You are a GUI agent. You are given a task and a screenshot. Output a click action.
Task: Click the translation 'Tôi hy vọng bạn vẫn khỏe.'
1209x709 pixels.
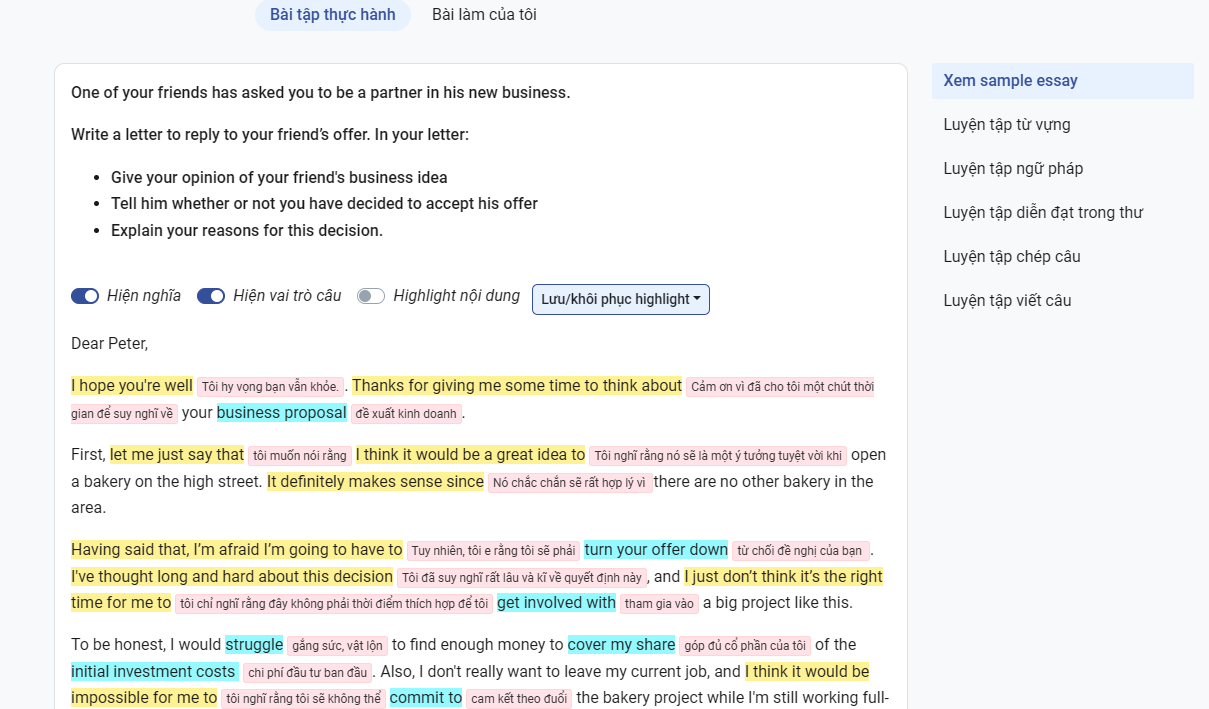coord(271,387)
